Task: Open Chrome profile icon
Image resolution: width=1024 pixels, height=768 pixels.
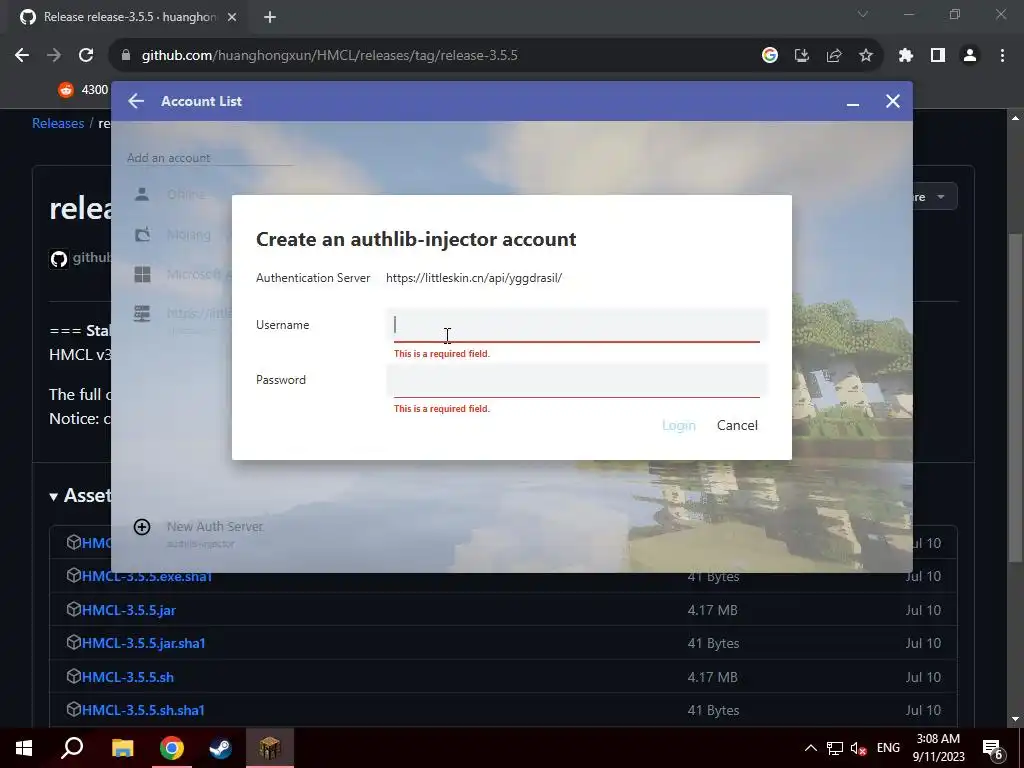Action: 970,56
